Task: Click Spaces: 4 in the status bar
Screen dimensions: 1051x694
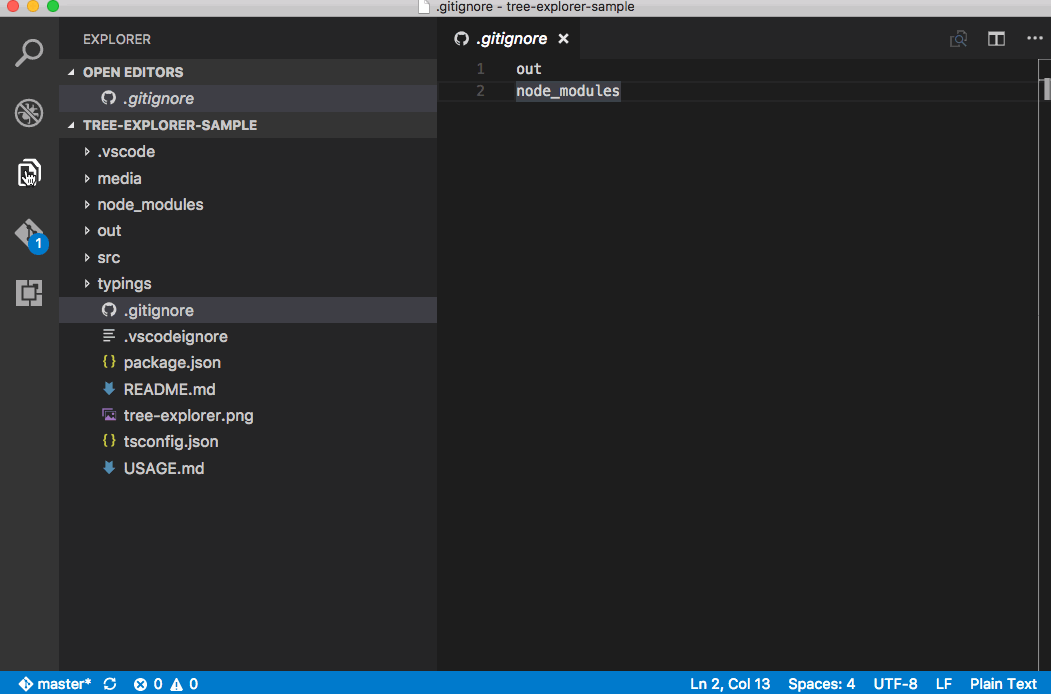Action: coord(822,684)
